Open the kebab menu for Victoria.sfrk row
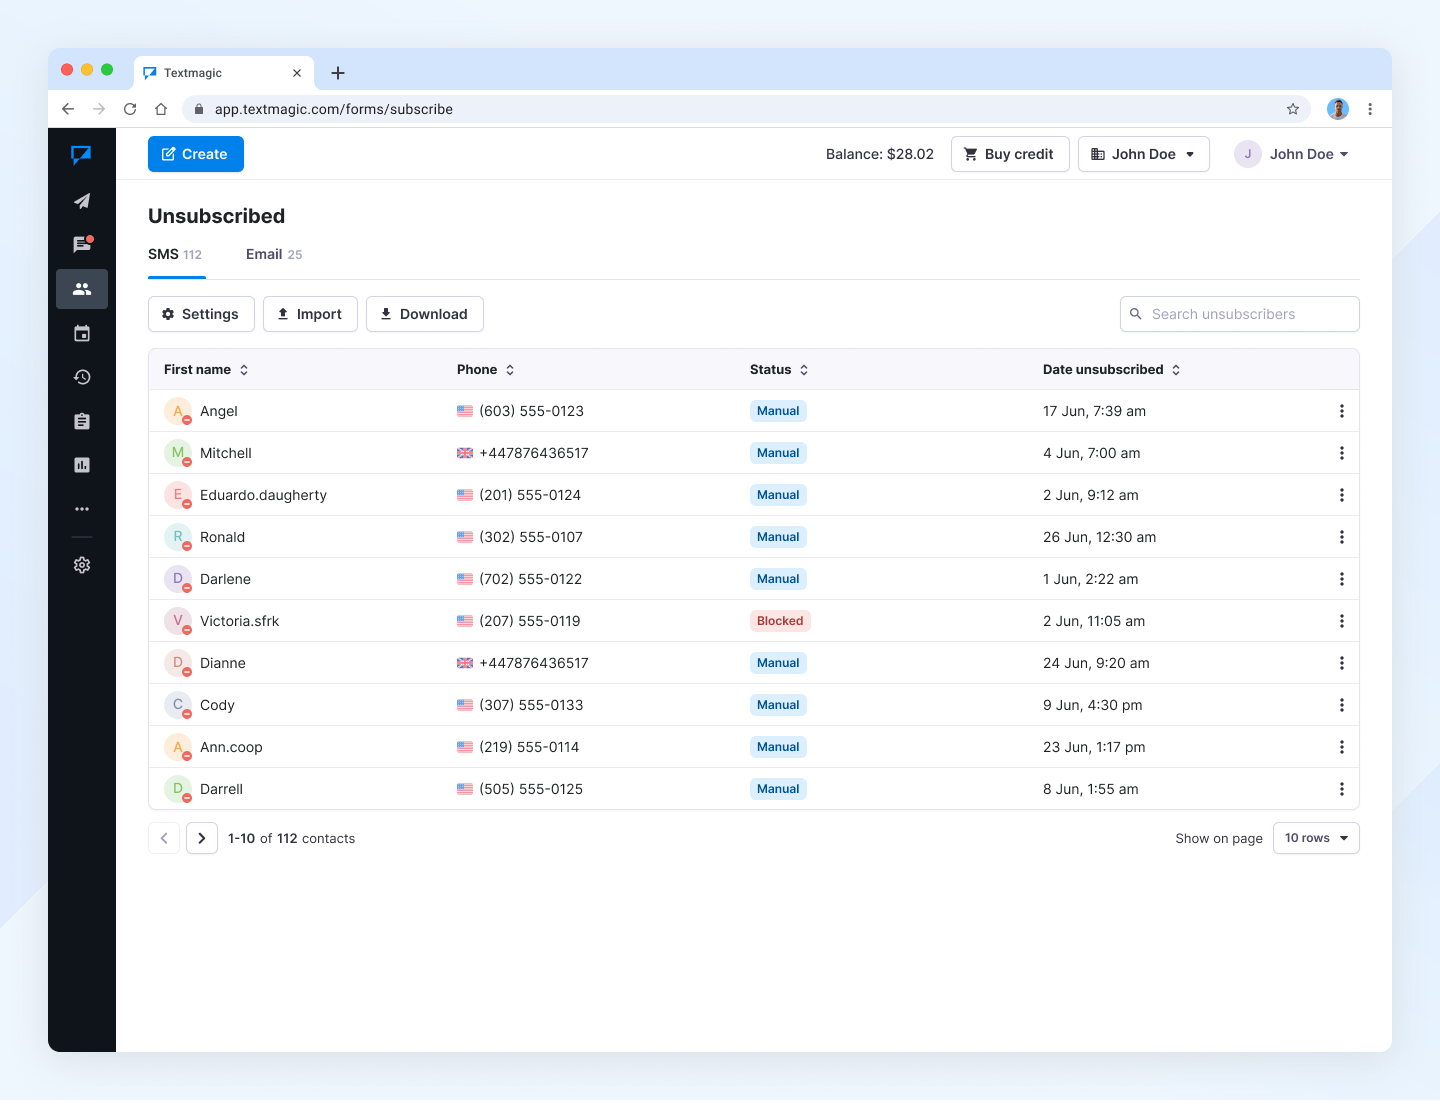The image size is (1440, 1104). (x=1341, y=621)
